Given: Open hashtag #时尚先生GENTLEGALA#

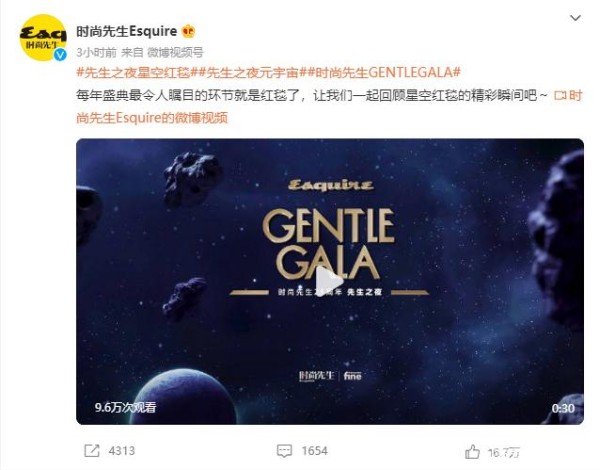Looking at the screenshot, I should 382,72.
